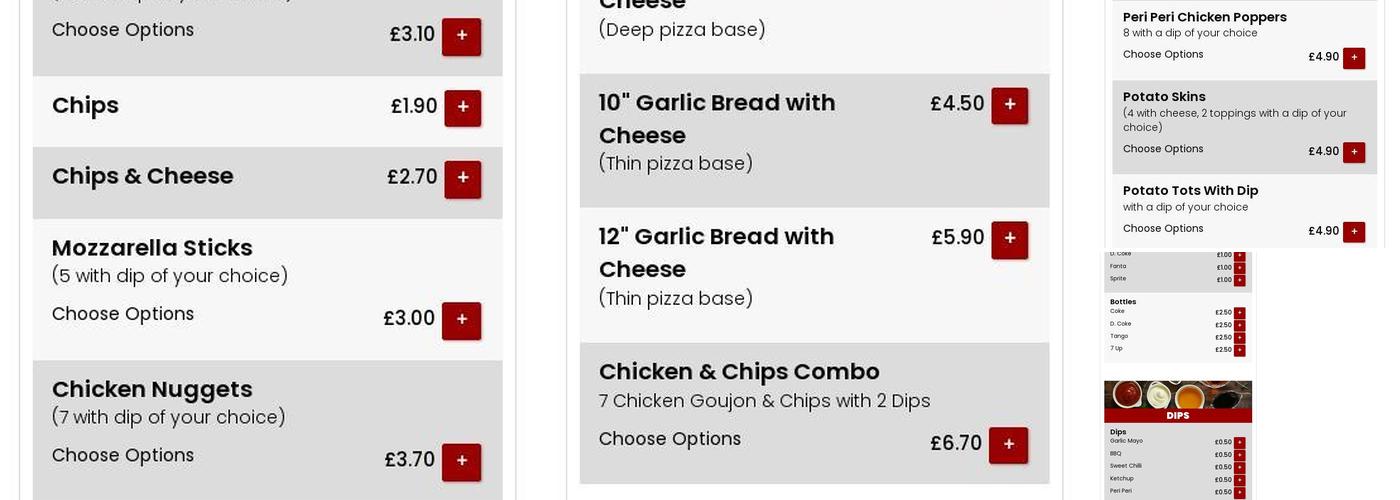Viewport: 1400px width, 500px height.
Task: Add Chicken Nuggets with the plus button
Action: pos(461,462)
